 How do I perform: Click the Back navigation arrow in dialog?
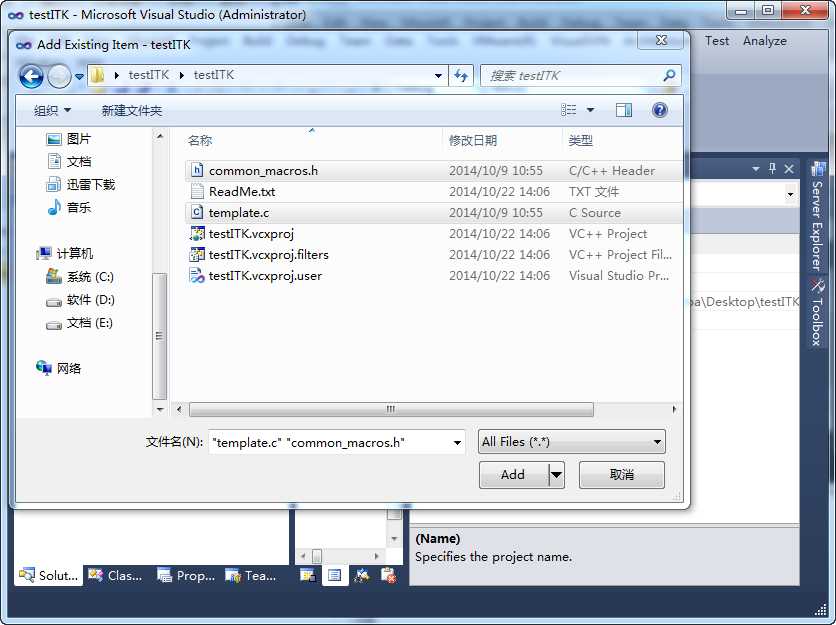pos(31,77)
